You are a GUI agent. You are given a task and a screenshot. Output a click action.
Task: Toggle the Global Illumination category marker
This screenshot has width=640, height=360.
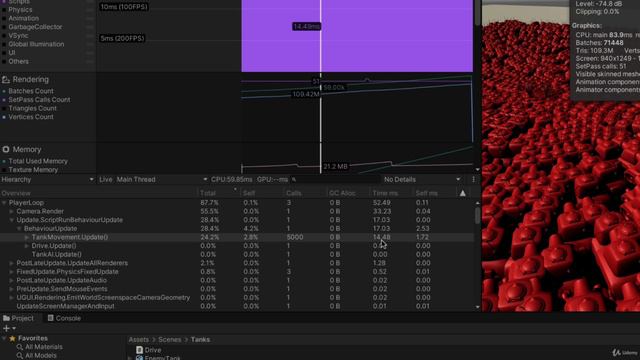coord(4,44)
